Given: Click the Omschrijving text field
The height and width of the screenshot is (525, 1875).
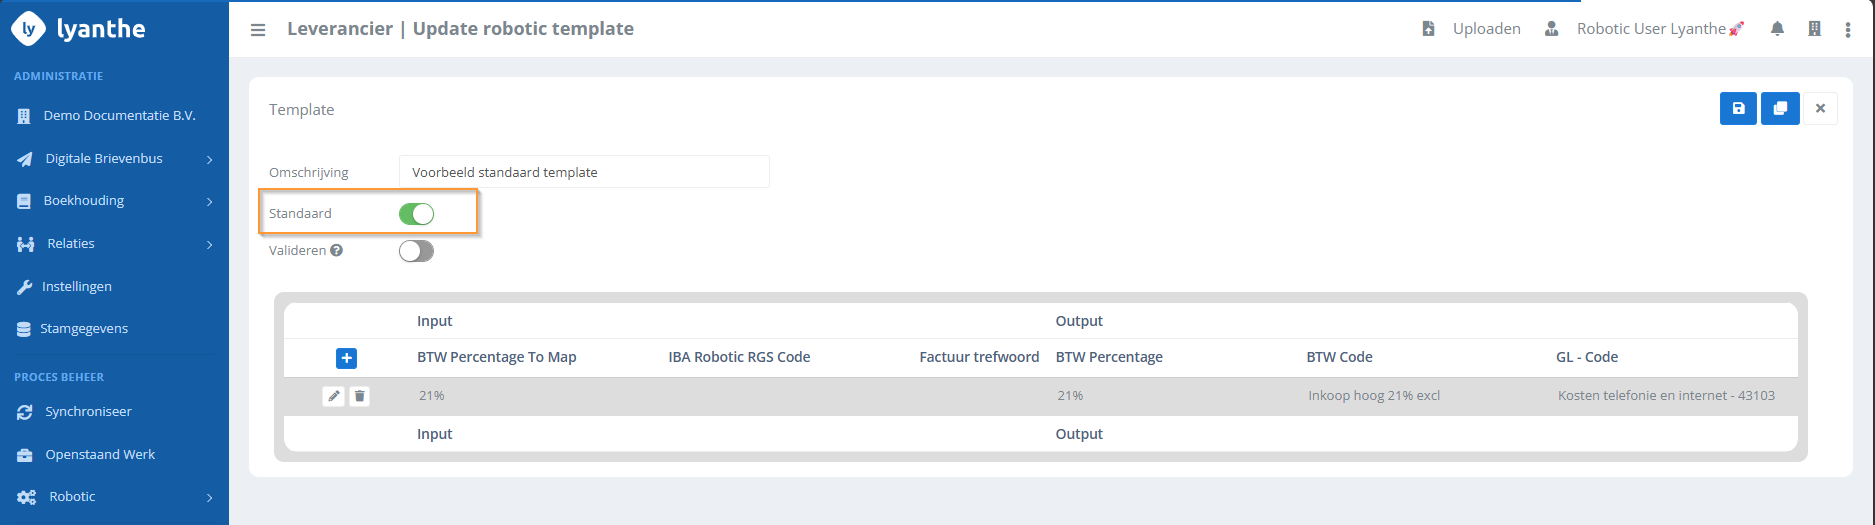Looking at the screenshot, I should 584,172.
